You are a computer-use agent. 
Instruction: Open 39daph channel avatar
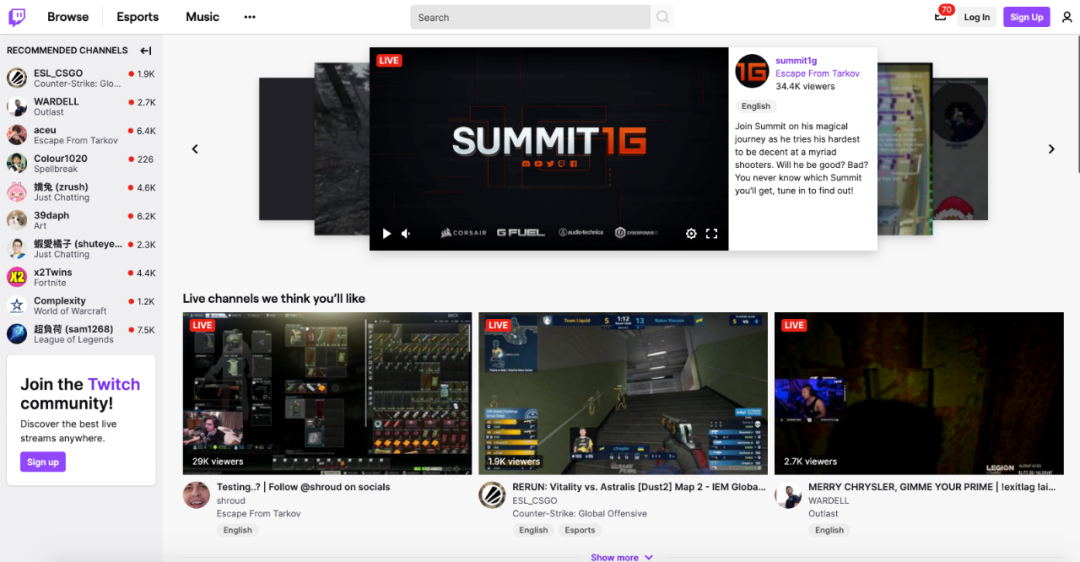coord(17,220)
